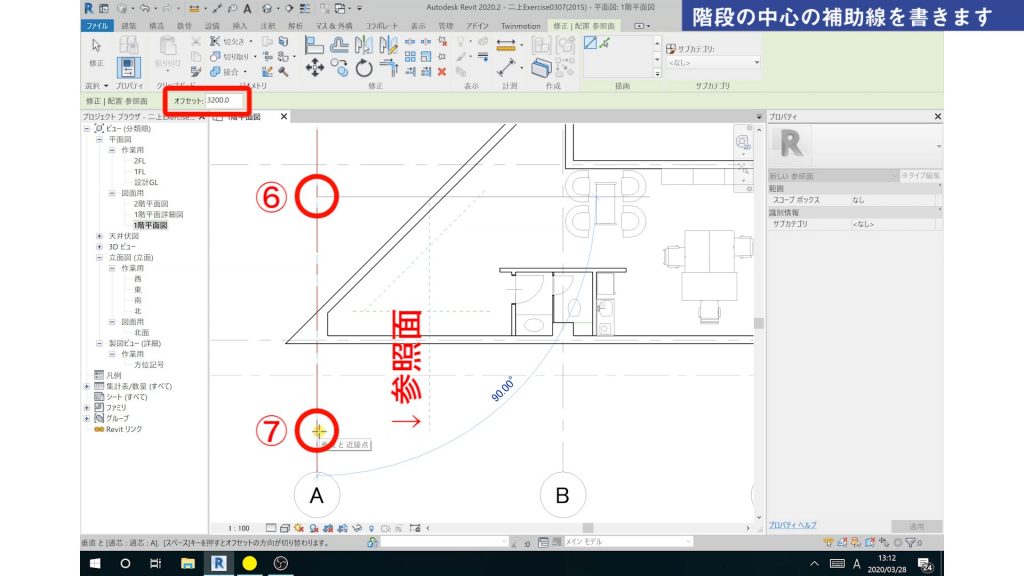Select the Move tool in the Modify panel

314,66
